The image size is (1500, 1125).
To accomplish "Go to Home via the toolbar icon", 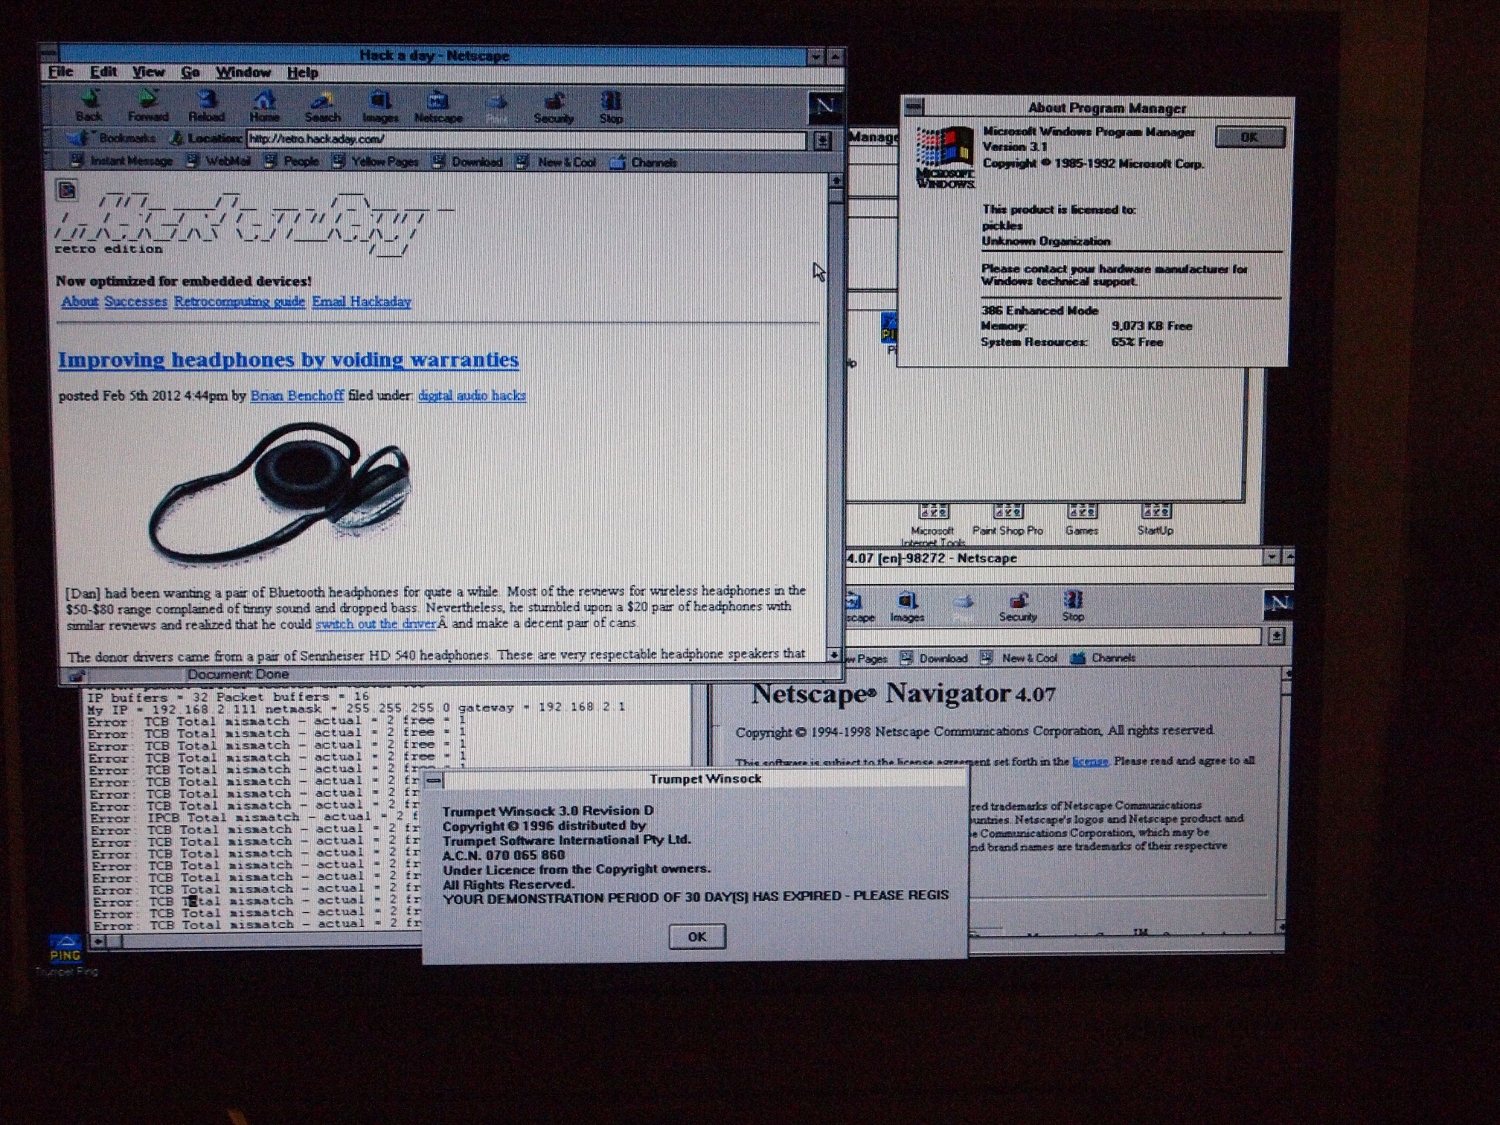I will click(264, 104).
